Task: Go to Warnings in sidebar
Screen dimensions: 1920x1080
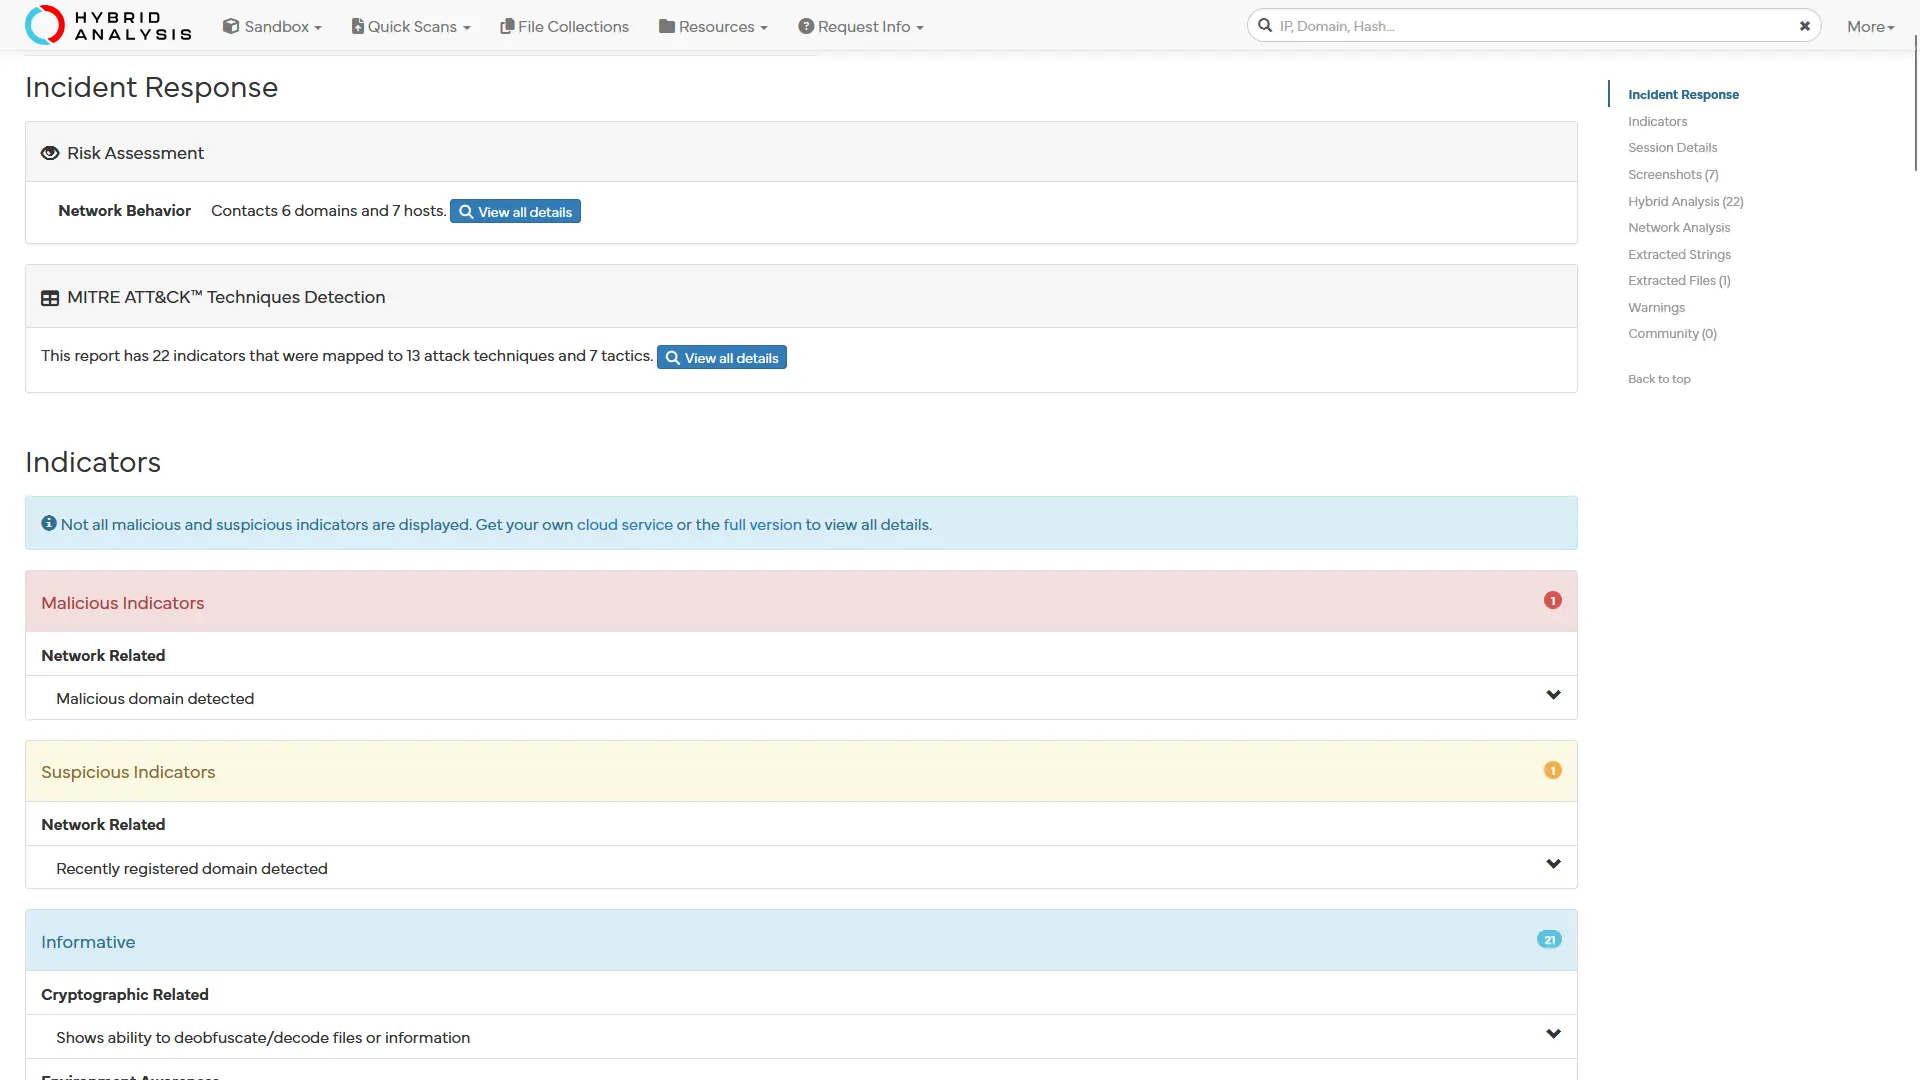Action: pos(1656,308)
